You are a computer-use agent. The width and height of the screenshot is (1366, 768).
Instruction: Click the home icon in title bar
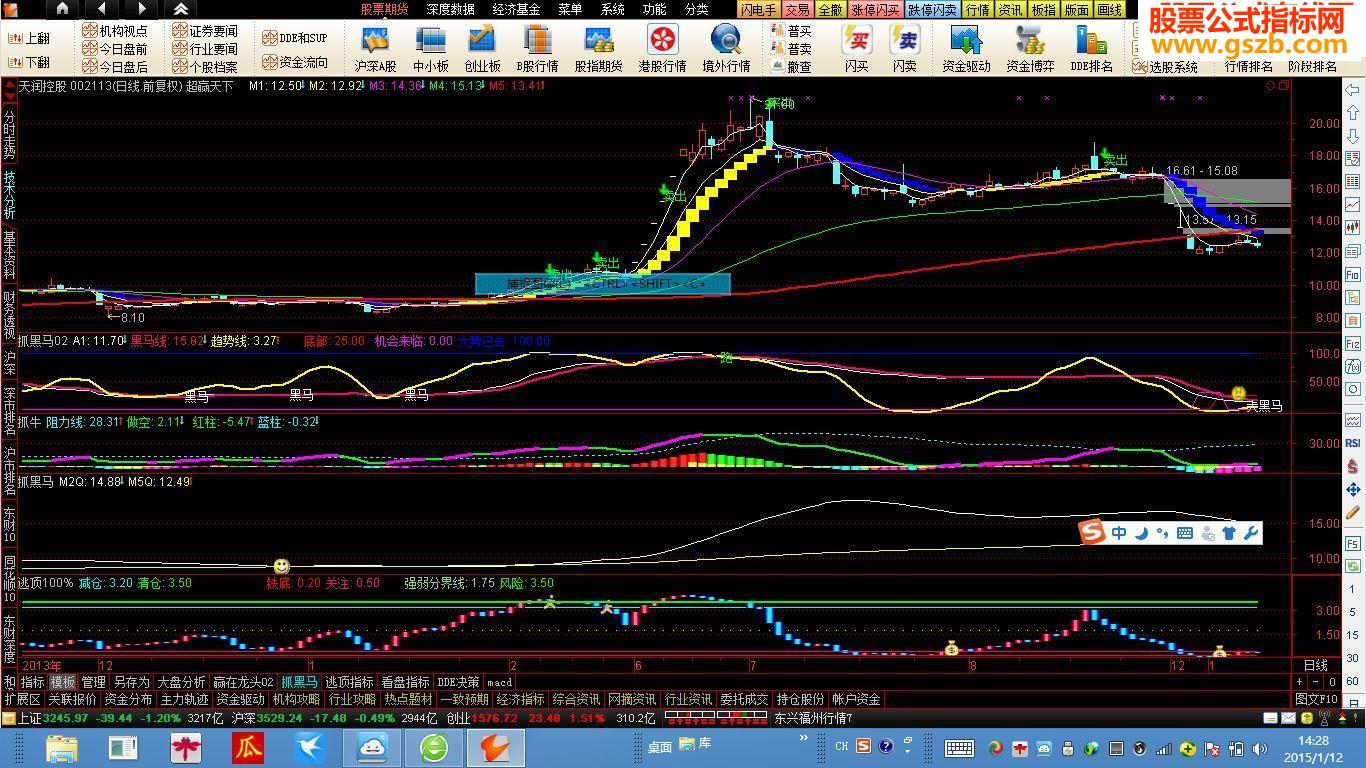(x=62, y=9)
